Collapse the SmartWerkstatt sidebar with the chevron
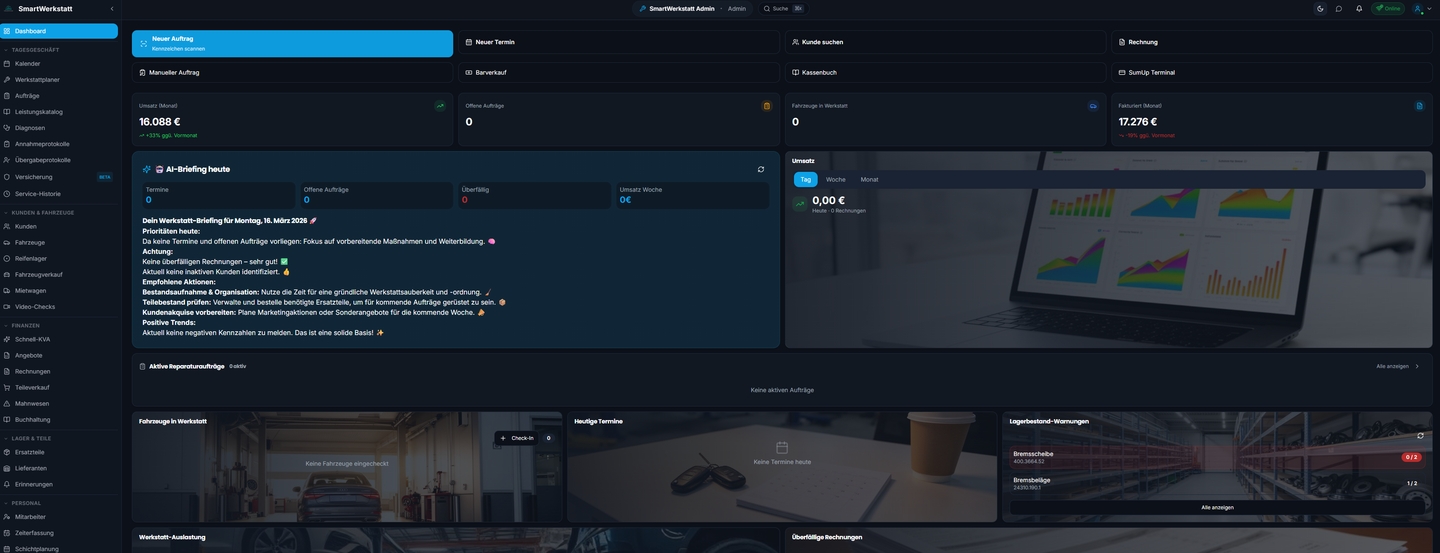1440x553 pixels. (x=112, y=9)
